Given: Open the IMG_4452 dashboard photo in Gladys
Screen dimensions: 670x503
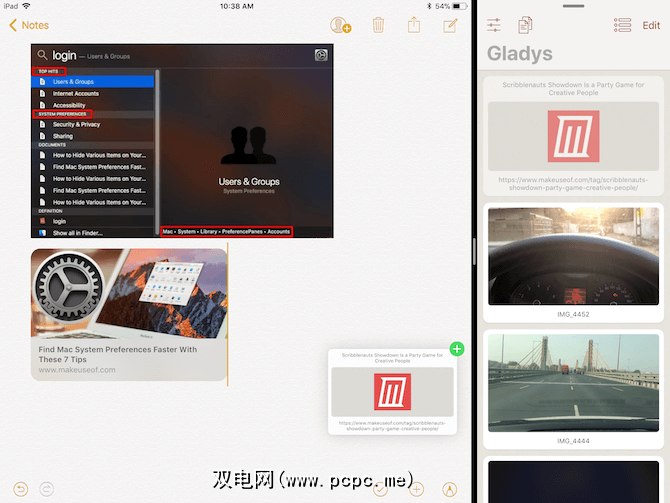Looking at the screenshot, I should (x=573, y=256).
